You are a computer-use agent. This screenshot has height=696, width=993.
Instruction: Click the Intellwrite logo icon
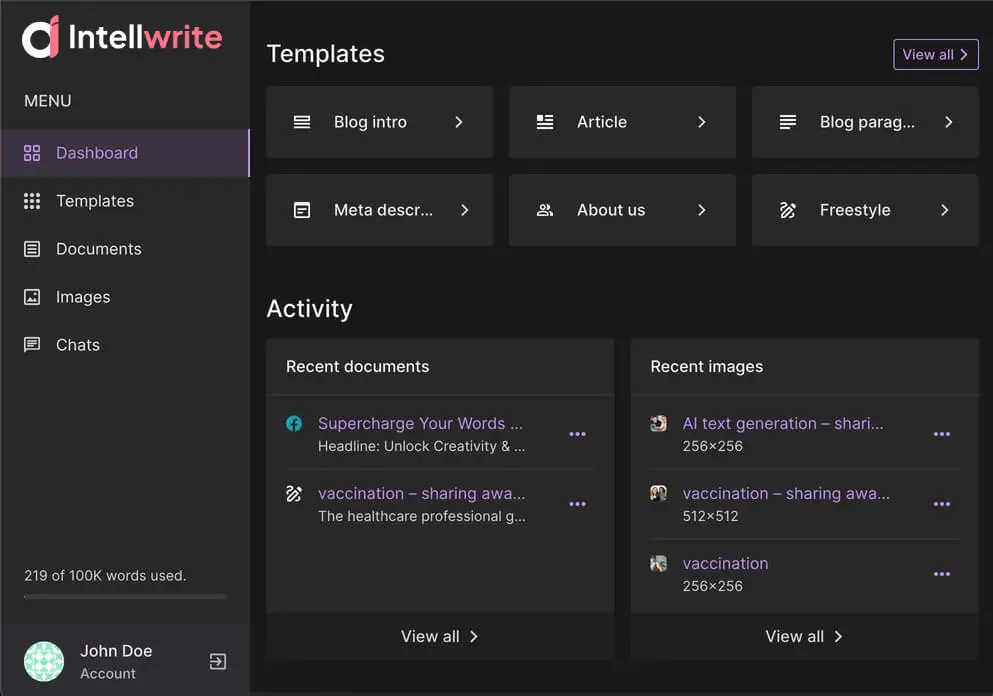pos(41,37)
